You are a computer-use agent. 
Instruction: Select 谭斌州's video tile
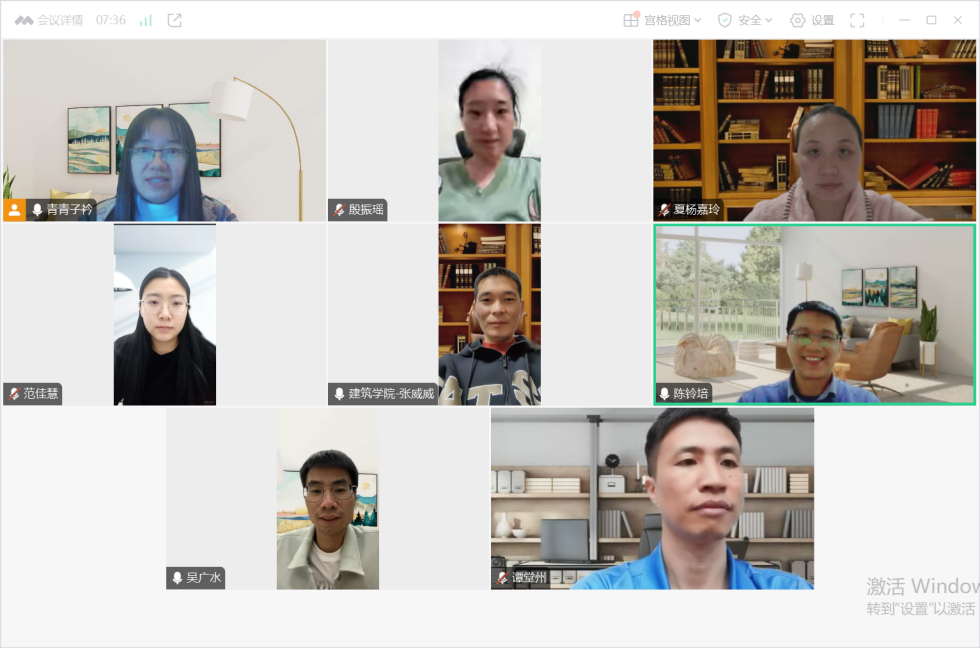[x=652, y=498]
